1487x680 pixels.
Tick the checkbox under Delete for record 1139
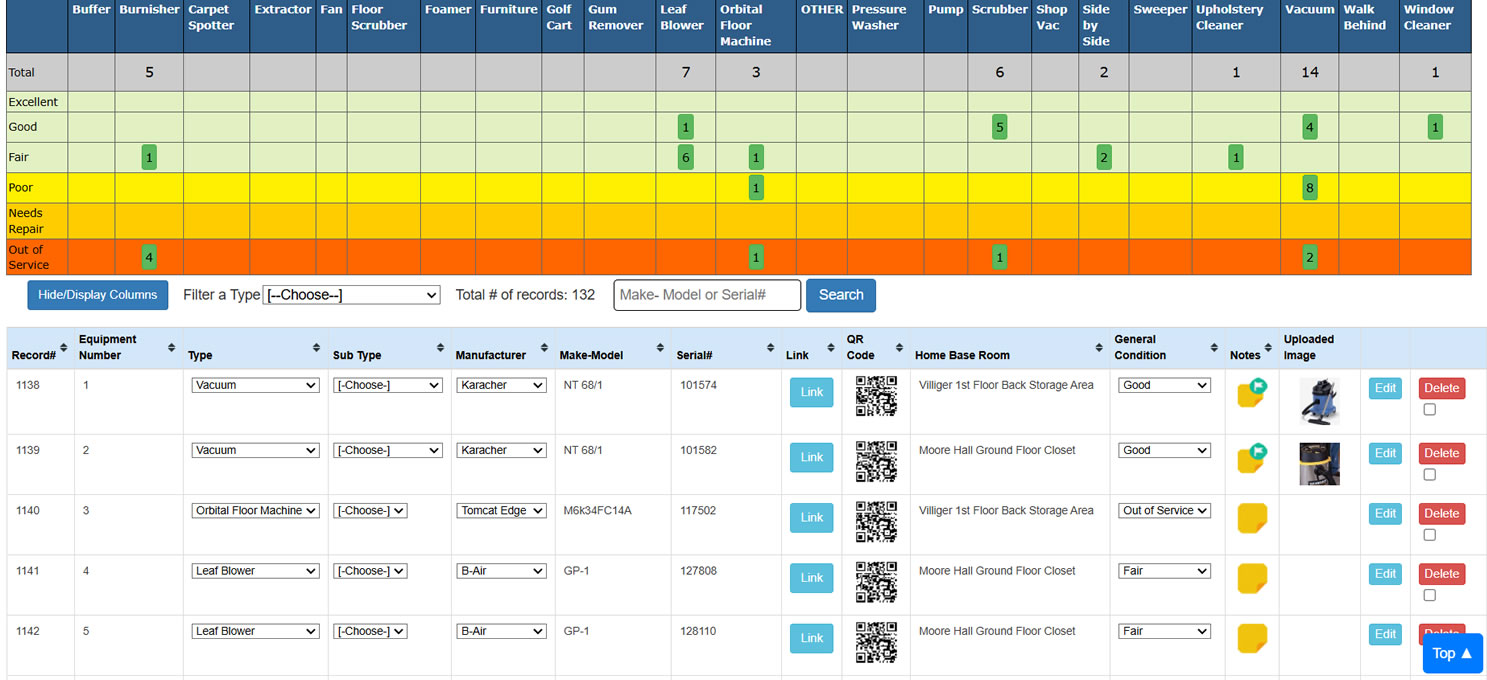[x=1429, y=474]
